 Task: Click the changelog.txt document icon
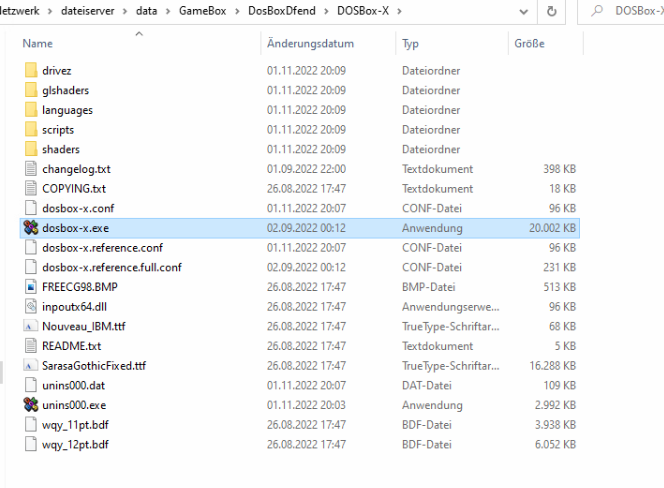coord(30,169)
